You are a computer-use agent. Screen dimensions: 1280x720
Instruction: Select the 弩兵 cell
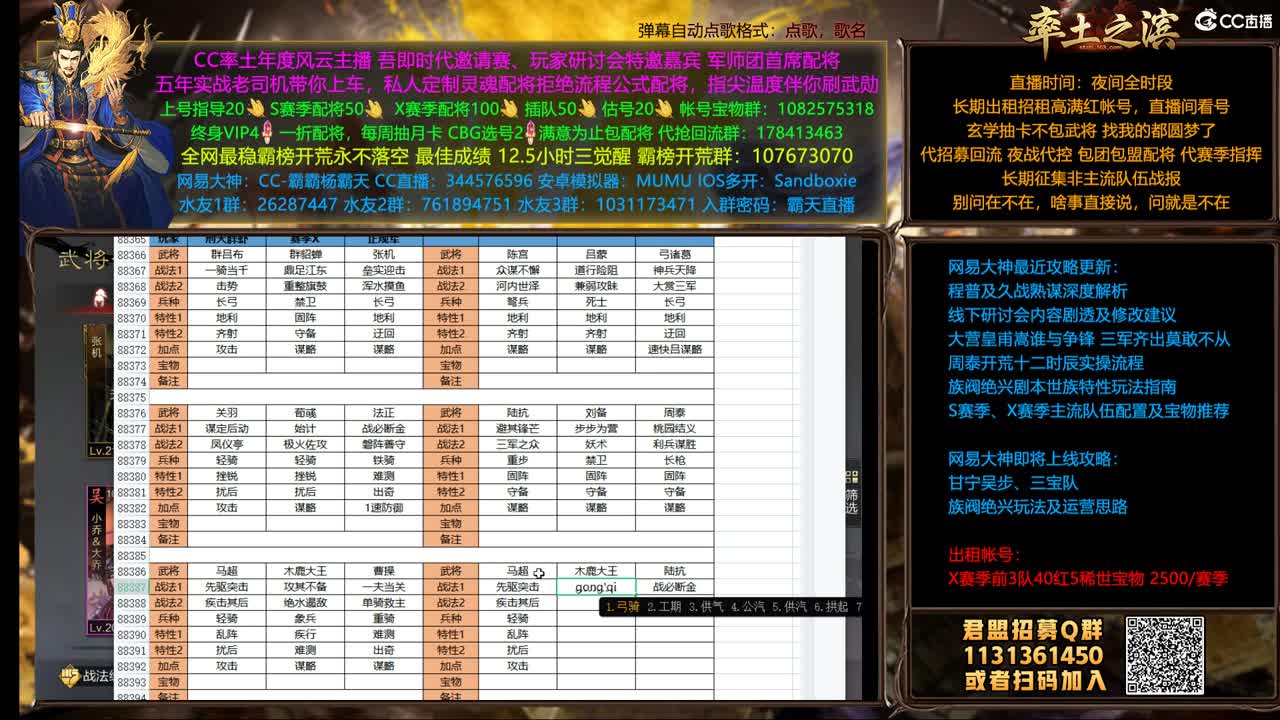coord(518,302)
